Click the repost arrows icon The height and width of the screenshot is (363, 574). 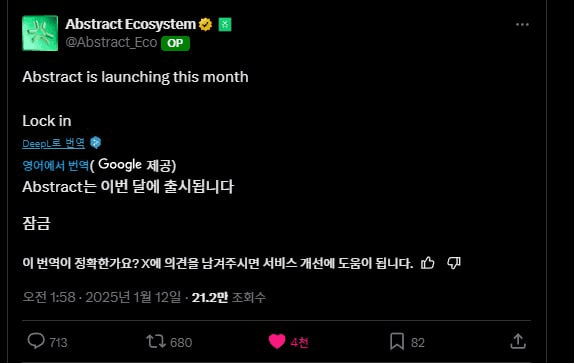click(156, 341)
